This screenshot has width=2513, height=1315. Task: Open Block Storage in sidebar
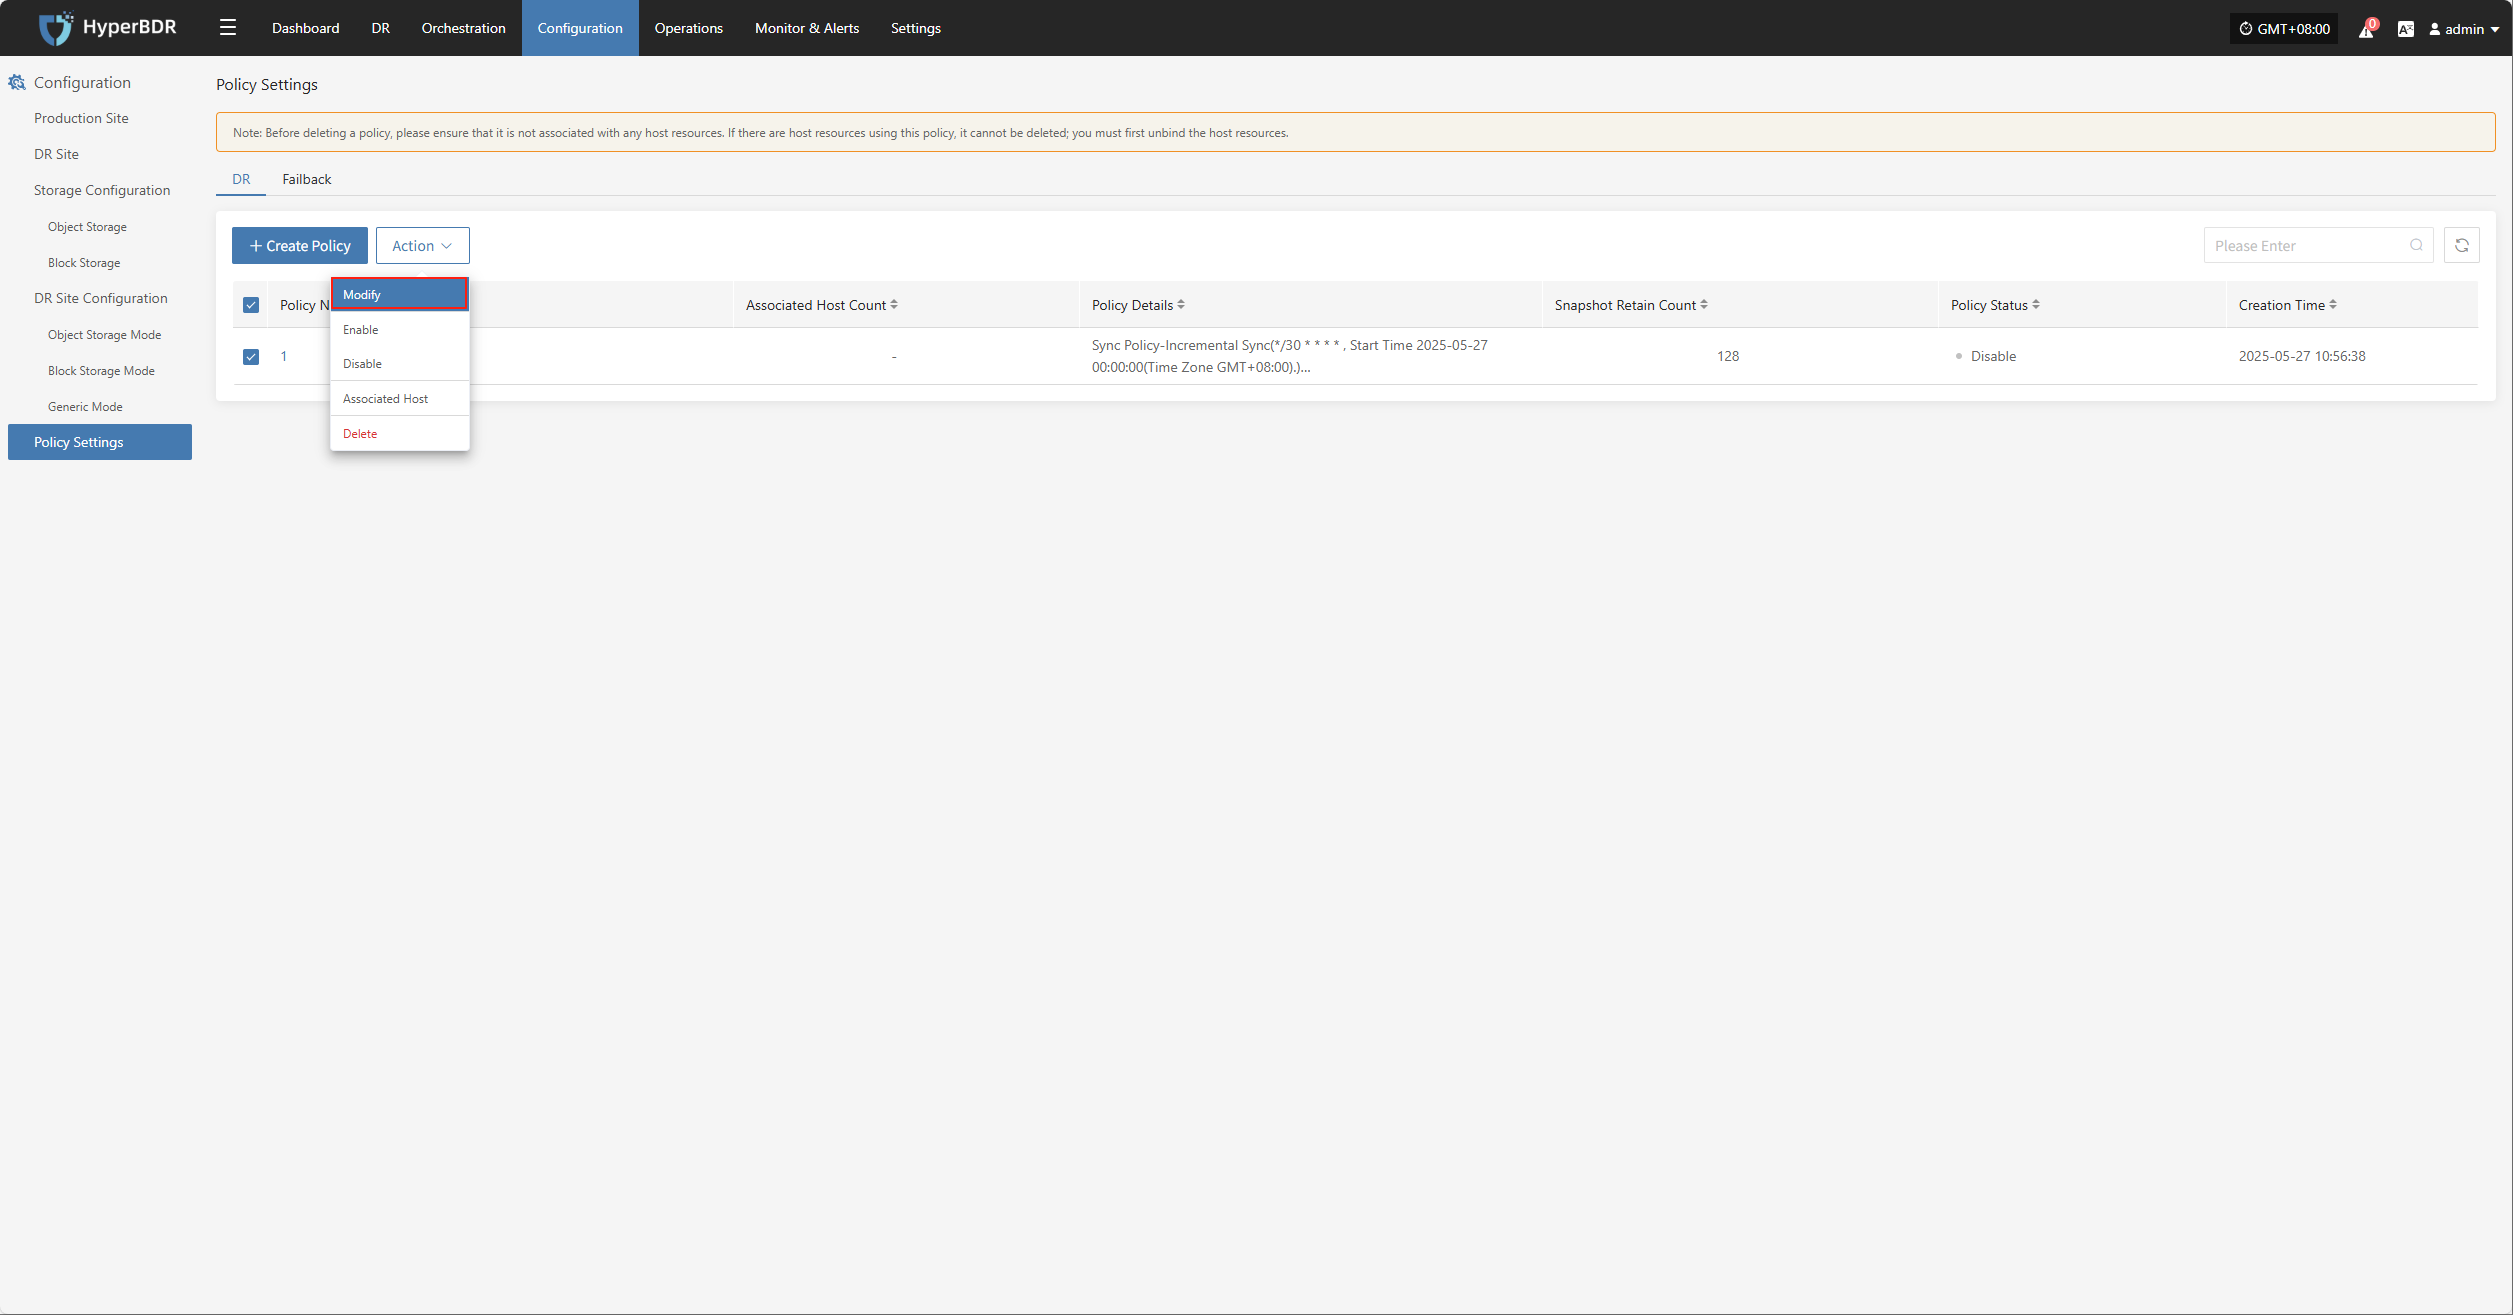click(84, 263)
